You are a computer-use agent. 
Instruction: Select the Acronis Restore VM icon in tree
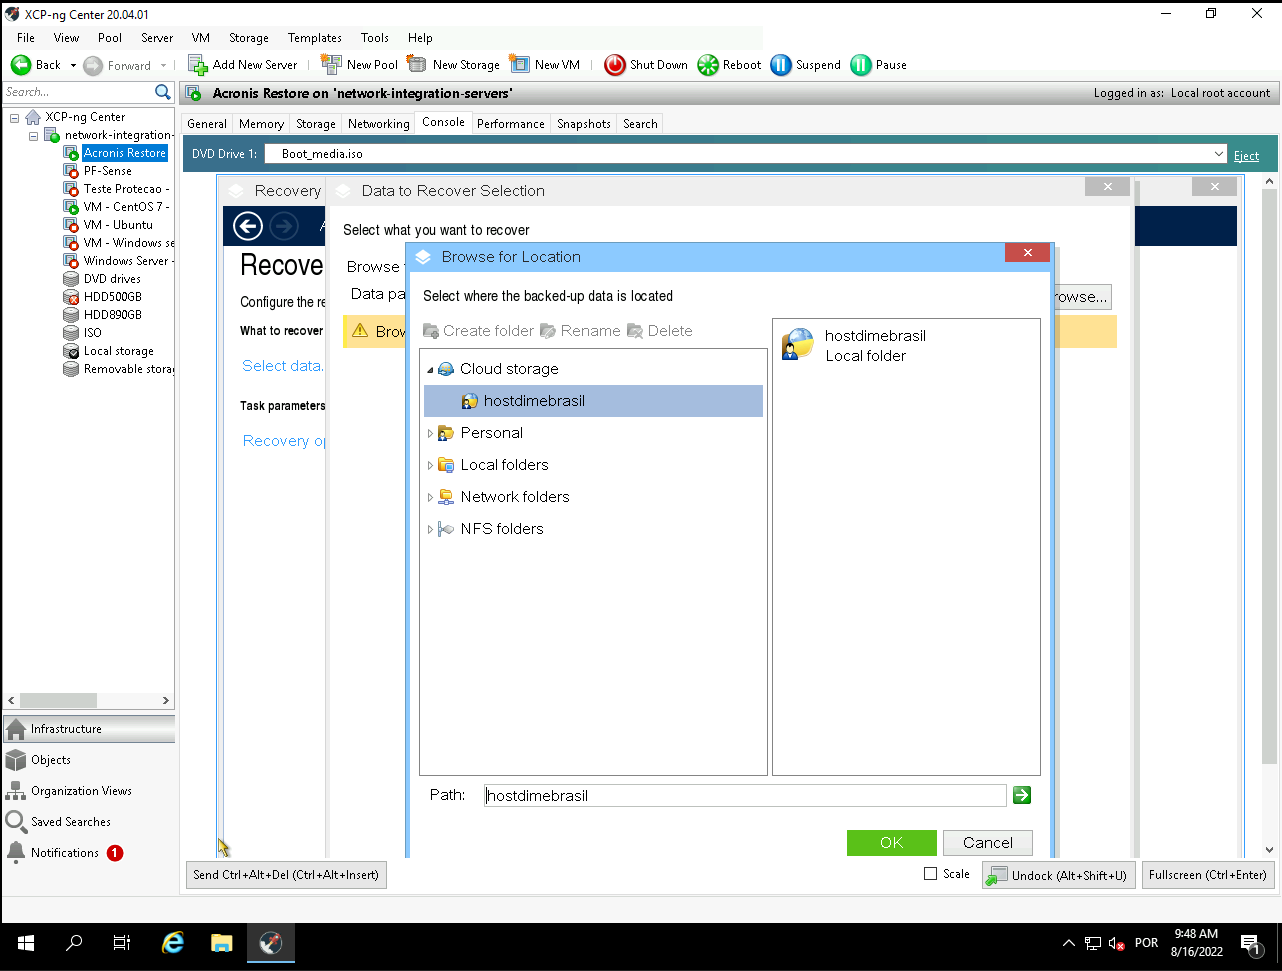pyautogui.click(x=71, y=153)
